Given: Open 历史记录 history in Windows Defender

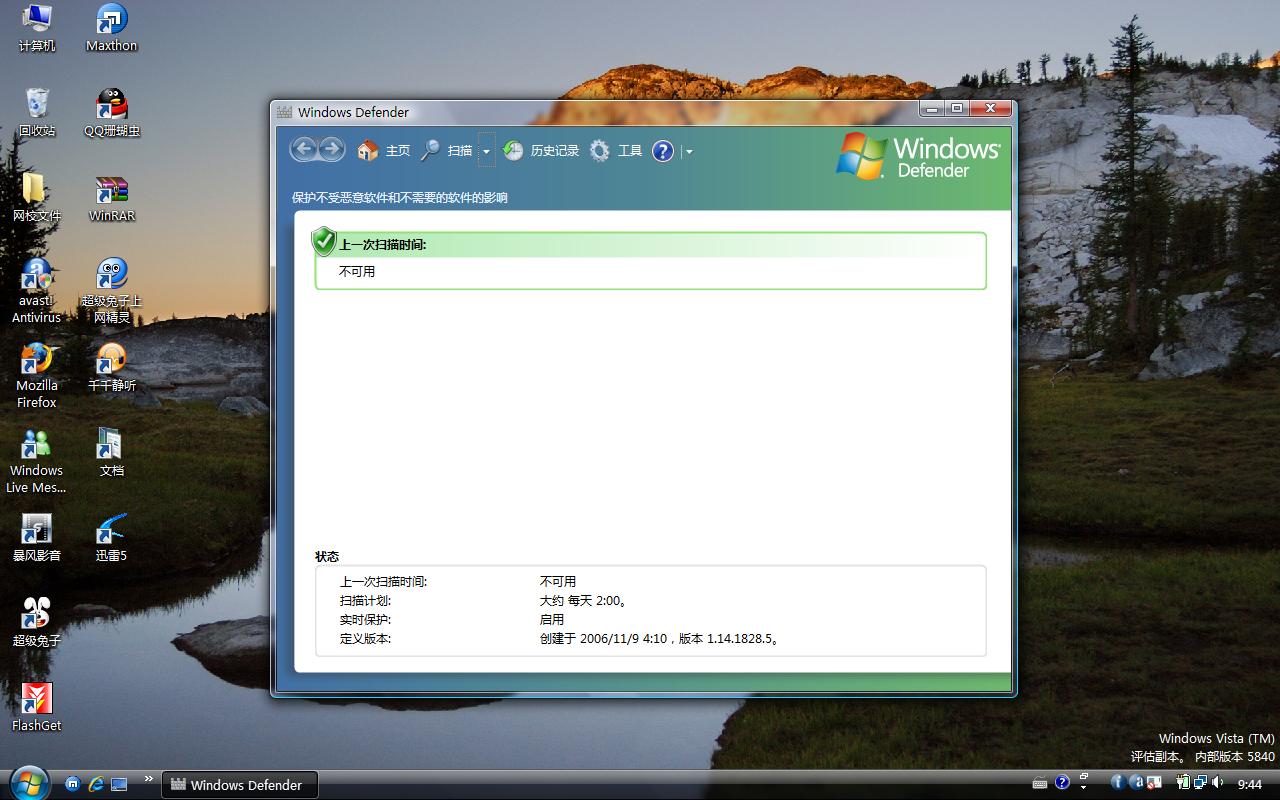Looking at the screenshot, I should [x=541, y=151].
